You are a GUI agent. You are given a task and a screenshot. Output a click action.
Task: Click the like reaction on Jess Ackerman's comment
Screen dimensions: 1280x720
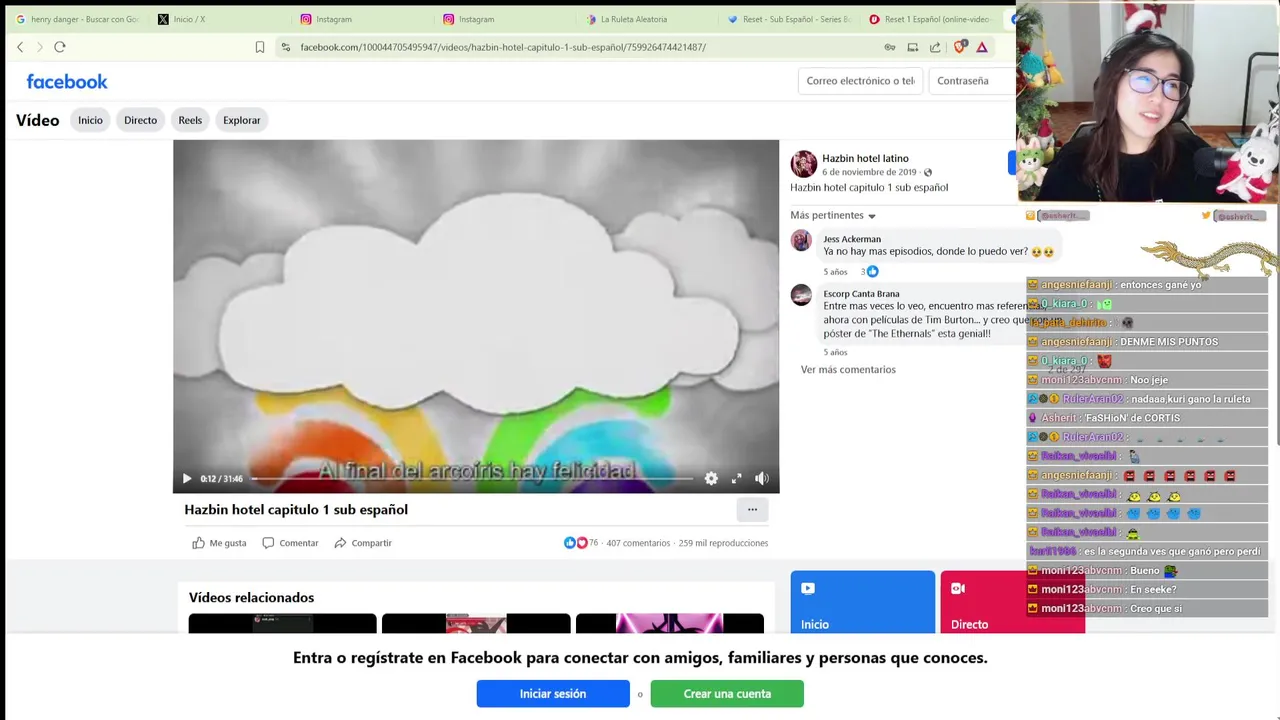(x=872, y=271)
